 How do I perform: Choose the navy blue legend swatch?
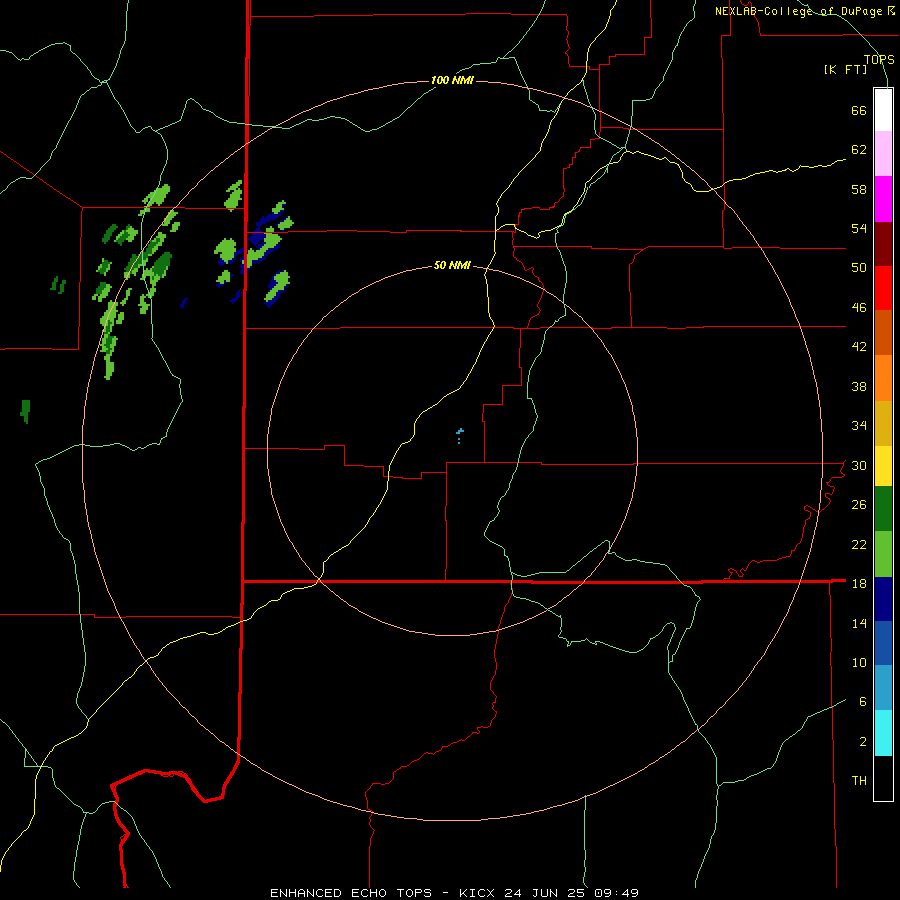(883, 599)
